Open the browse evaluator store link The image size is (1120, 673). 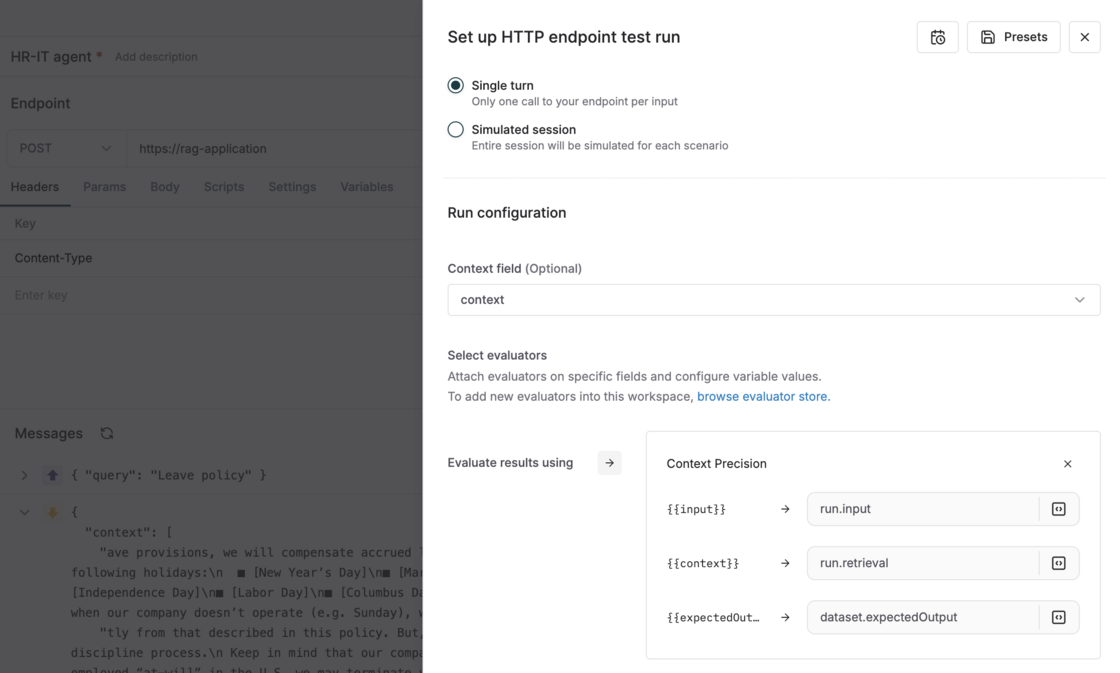point(763,396)
